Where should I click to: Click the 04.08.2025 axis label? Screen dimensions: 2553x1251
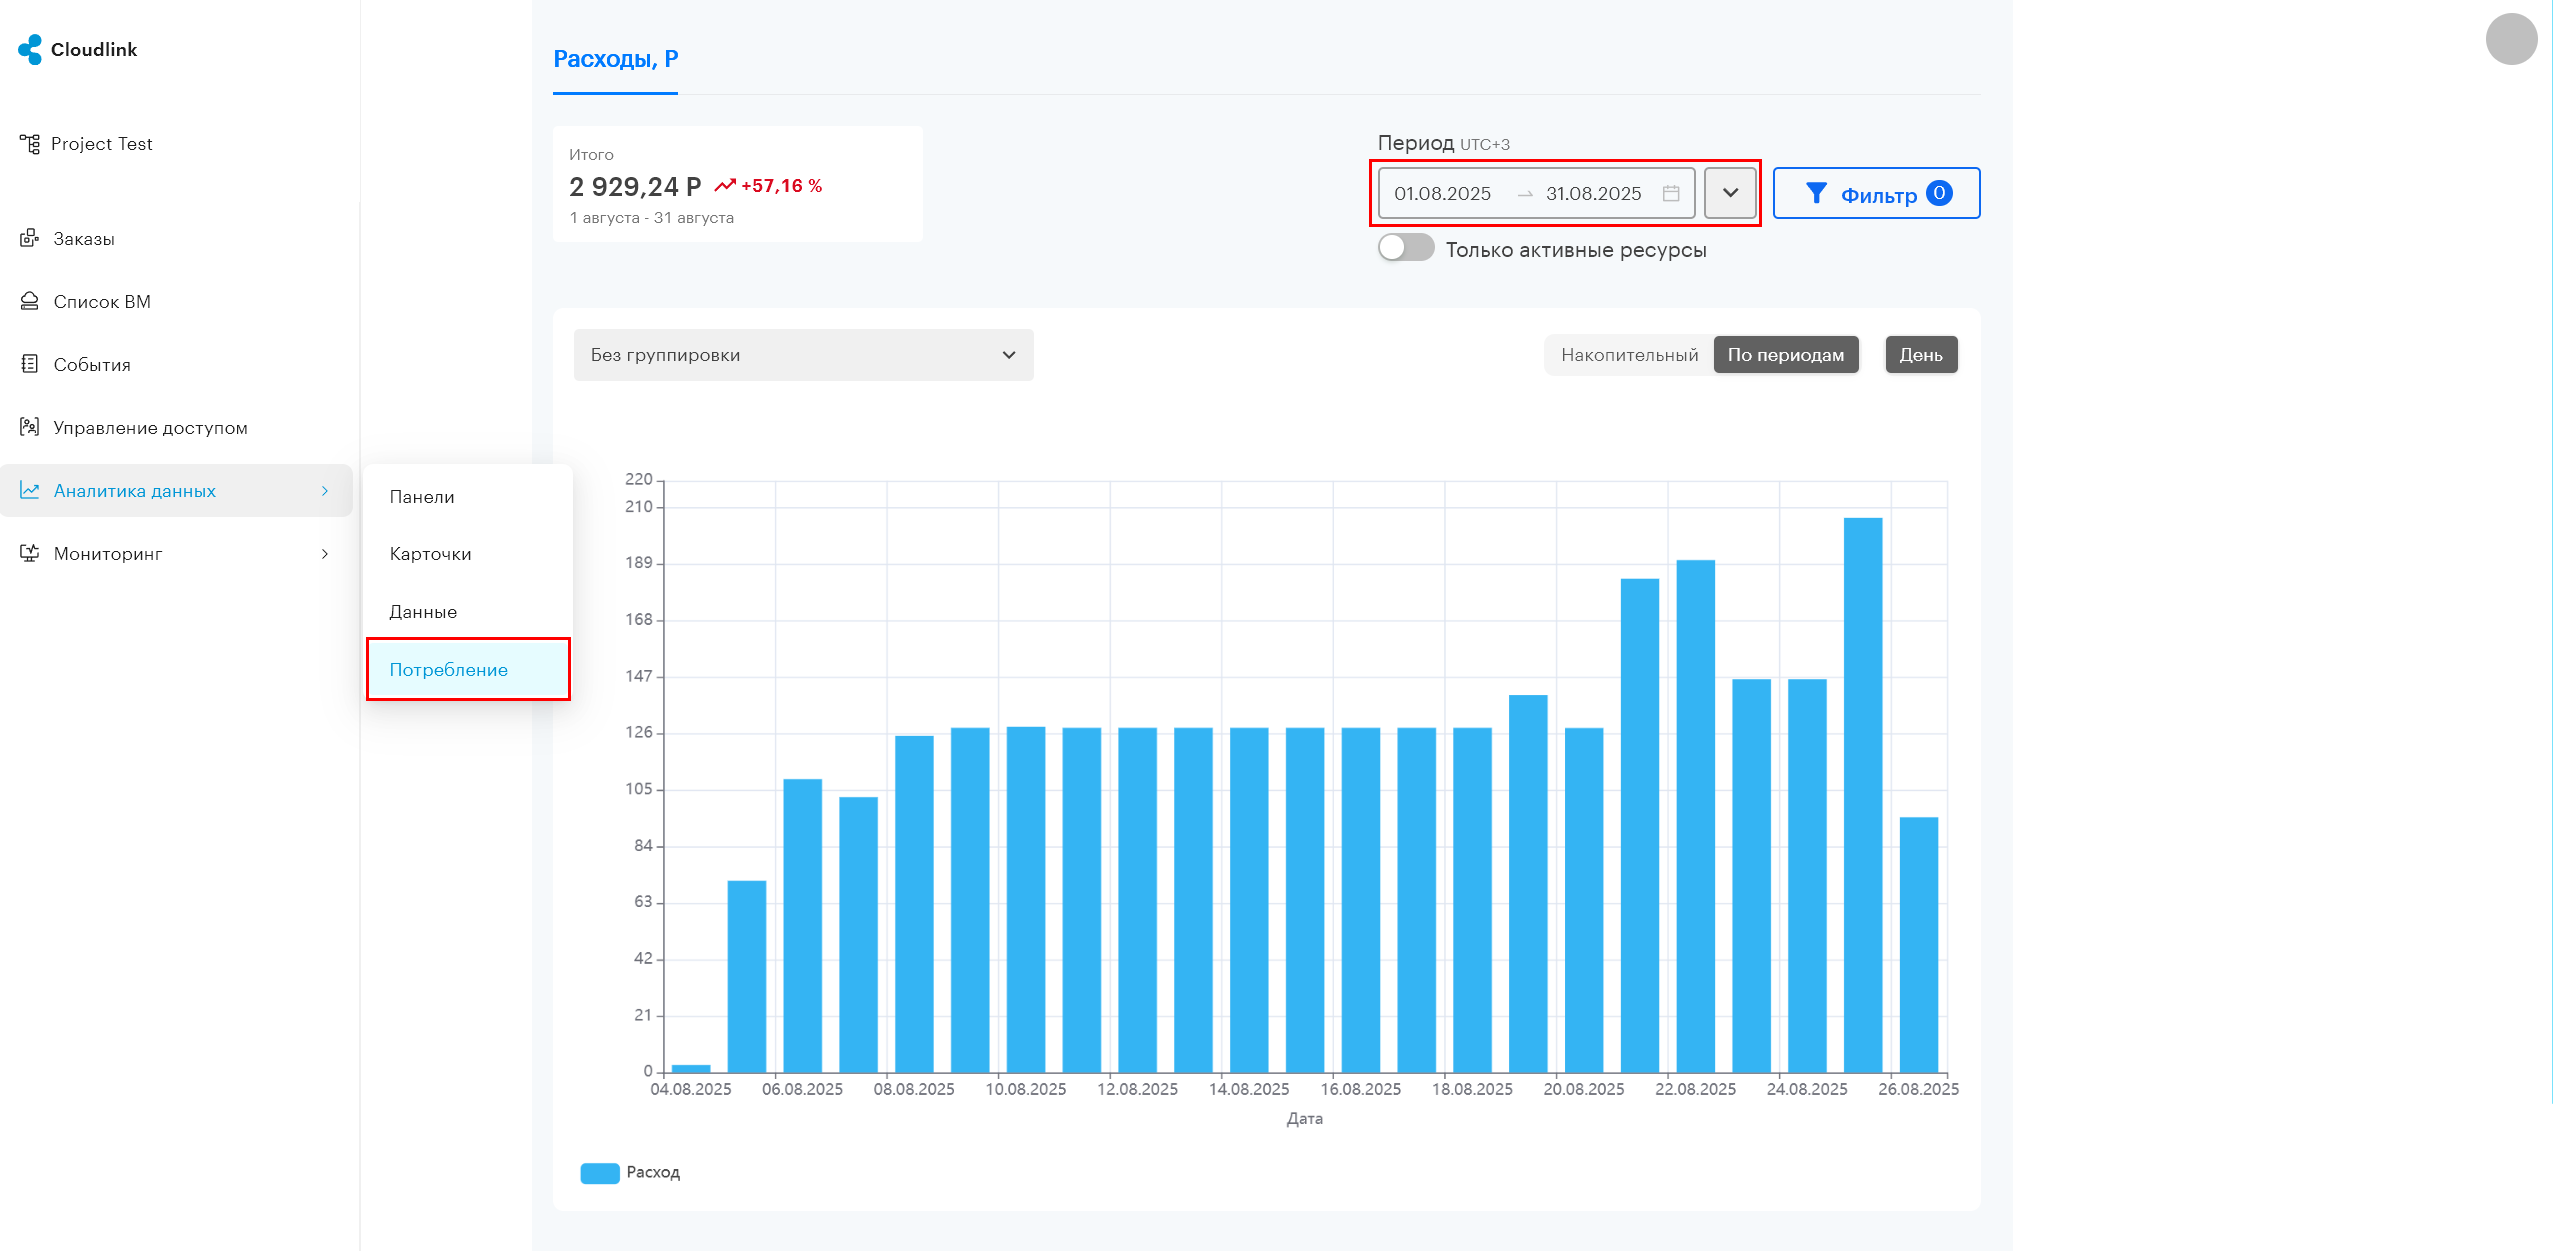(691, 1089)
